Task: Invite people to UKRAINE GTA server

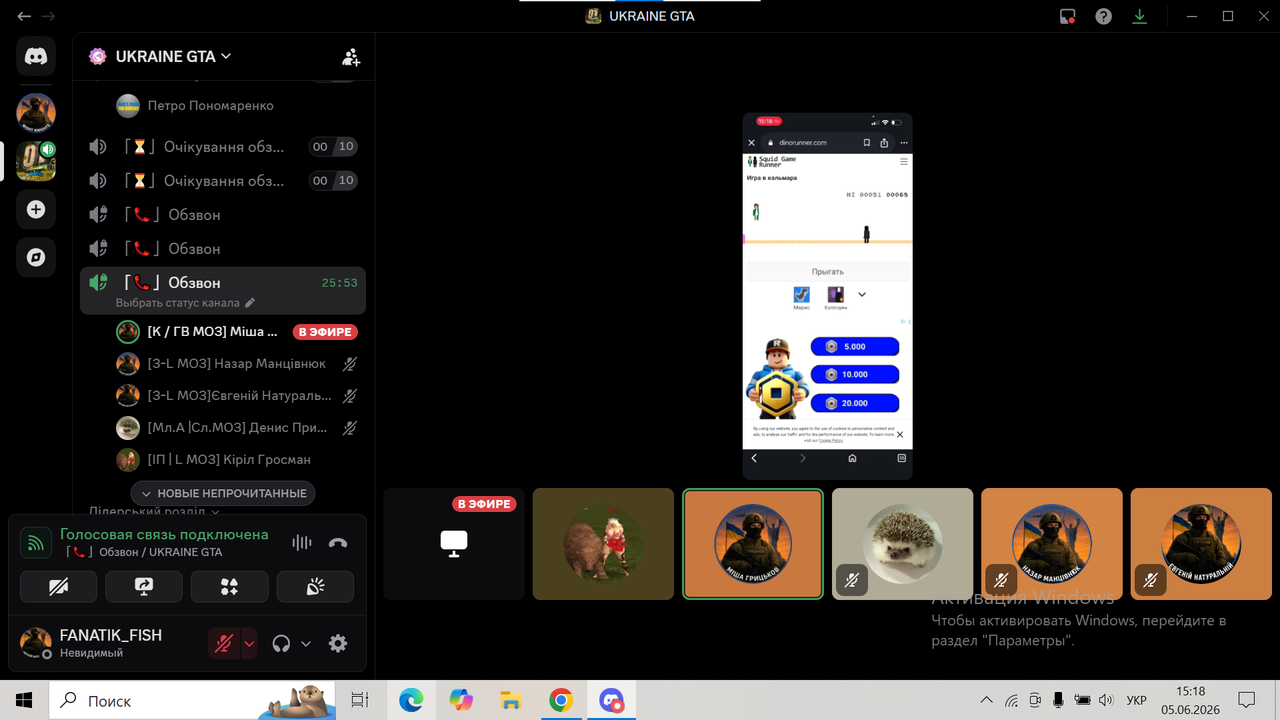Action: 350,57
